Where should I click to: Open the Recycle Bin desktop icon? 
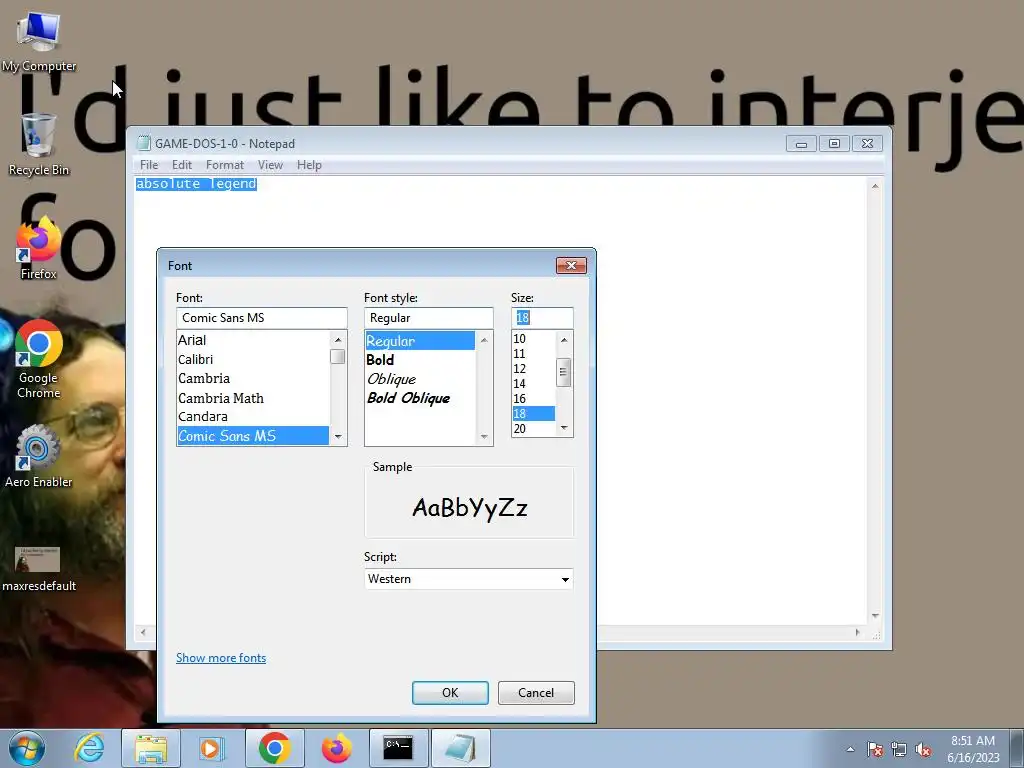[39, 144]
